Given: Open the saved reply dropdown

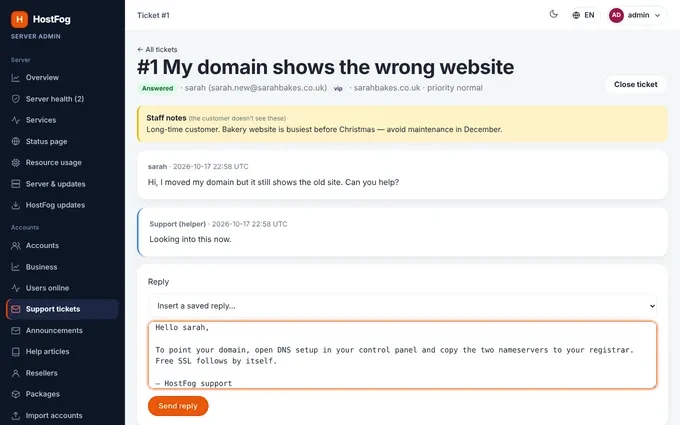Looking at the screenshot, I should [x=402, y=306].
